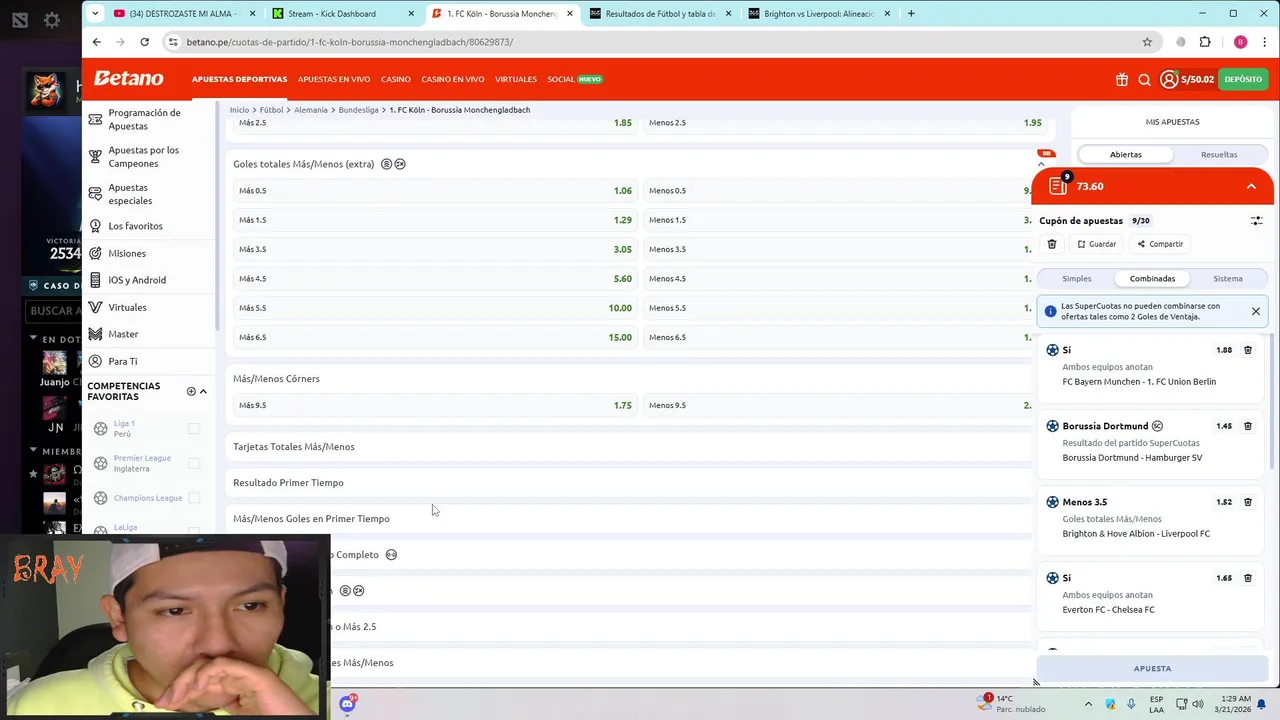Open the browser extensions puzzle icon
The image size is (1280, 720).
coord(1205,42)
